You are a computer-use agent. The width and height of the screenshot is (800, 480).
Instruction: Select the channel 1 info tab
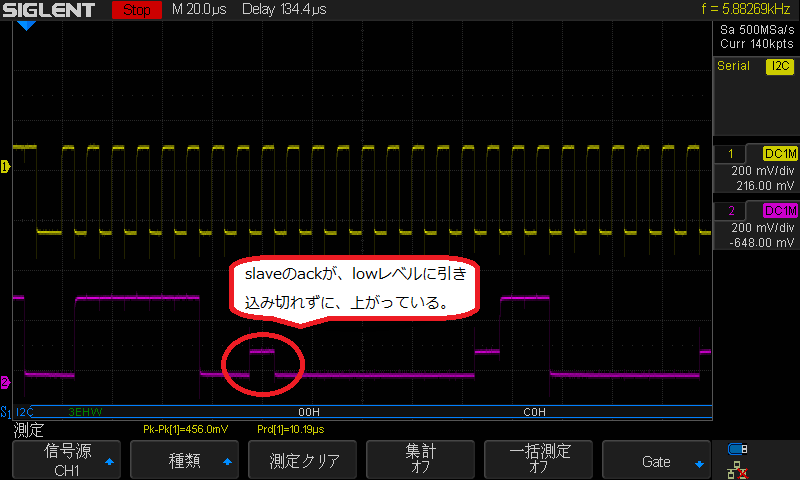click(x=730, y=154)
